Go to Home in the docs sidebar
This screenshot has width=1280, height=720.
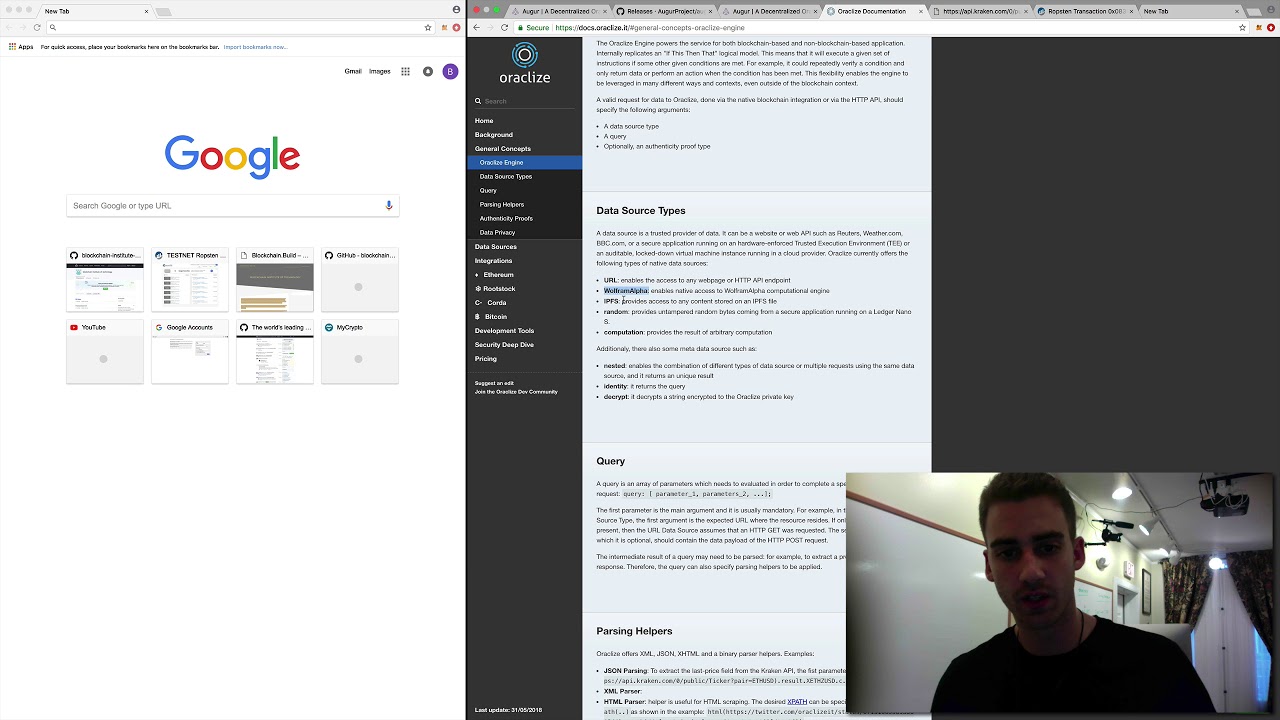pyautogui.click(x=524, y=120)
